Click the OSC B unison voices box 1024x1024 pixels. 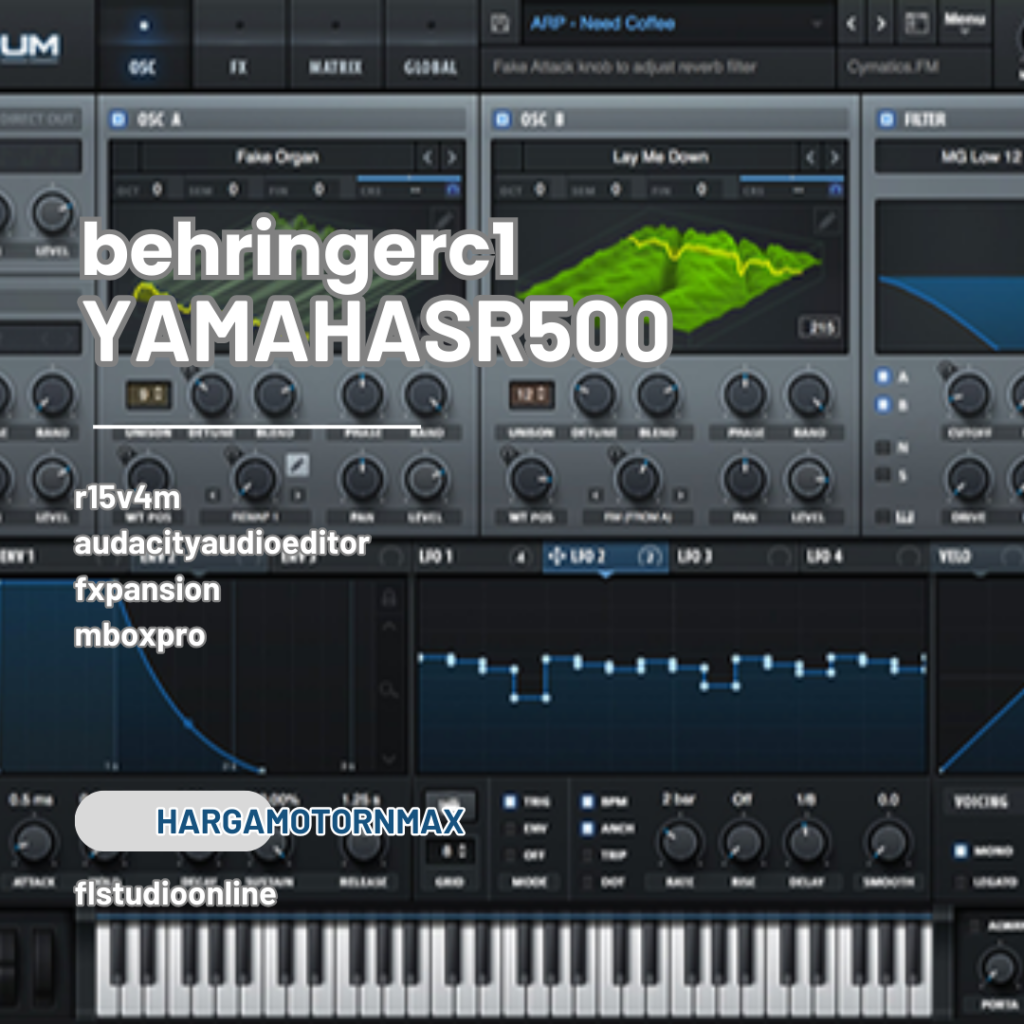point(531,395)
